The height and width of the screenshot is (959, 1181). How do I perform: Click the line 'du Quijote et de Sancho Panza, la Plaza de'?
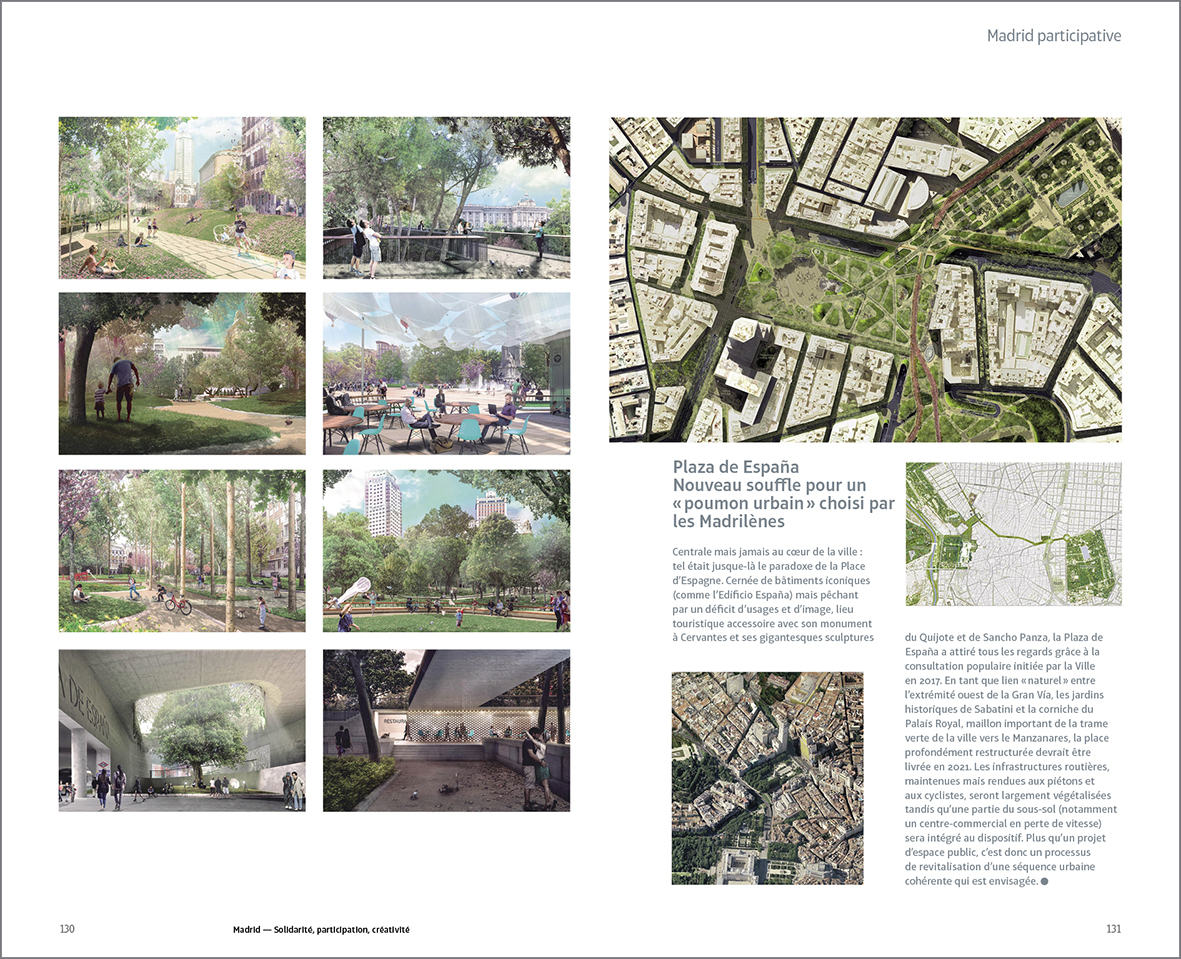pos(1004,637)
